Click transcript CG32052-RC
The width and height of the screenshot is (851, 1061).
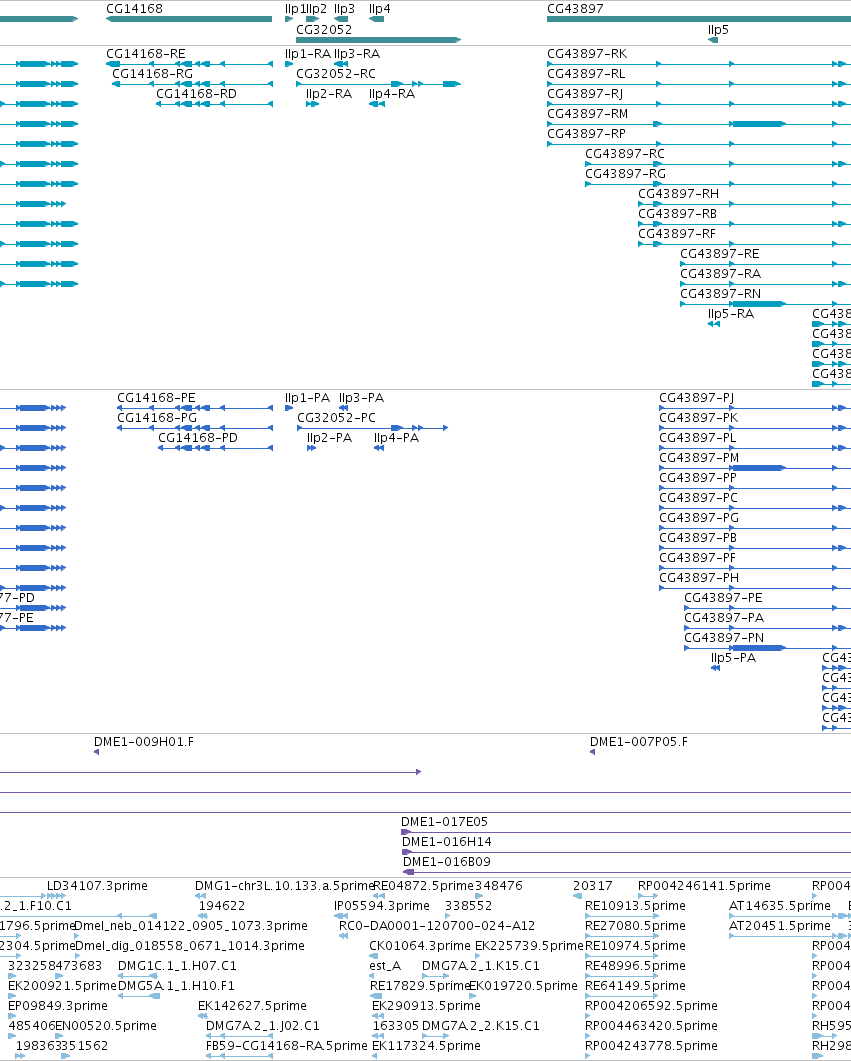coord(336,74)
